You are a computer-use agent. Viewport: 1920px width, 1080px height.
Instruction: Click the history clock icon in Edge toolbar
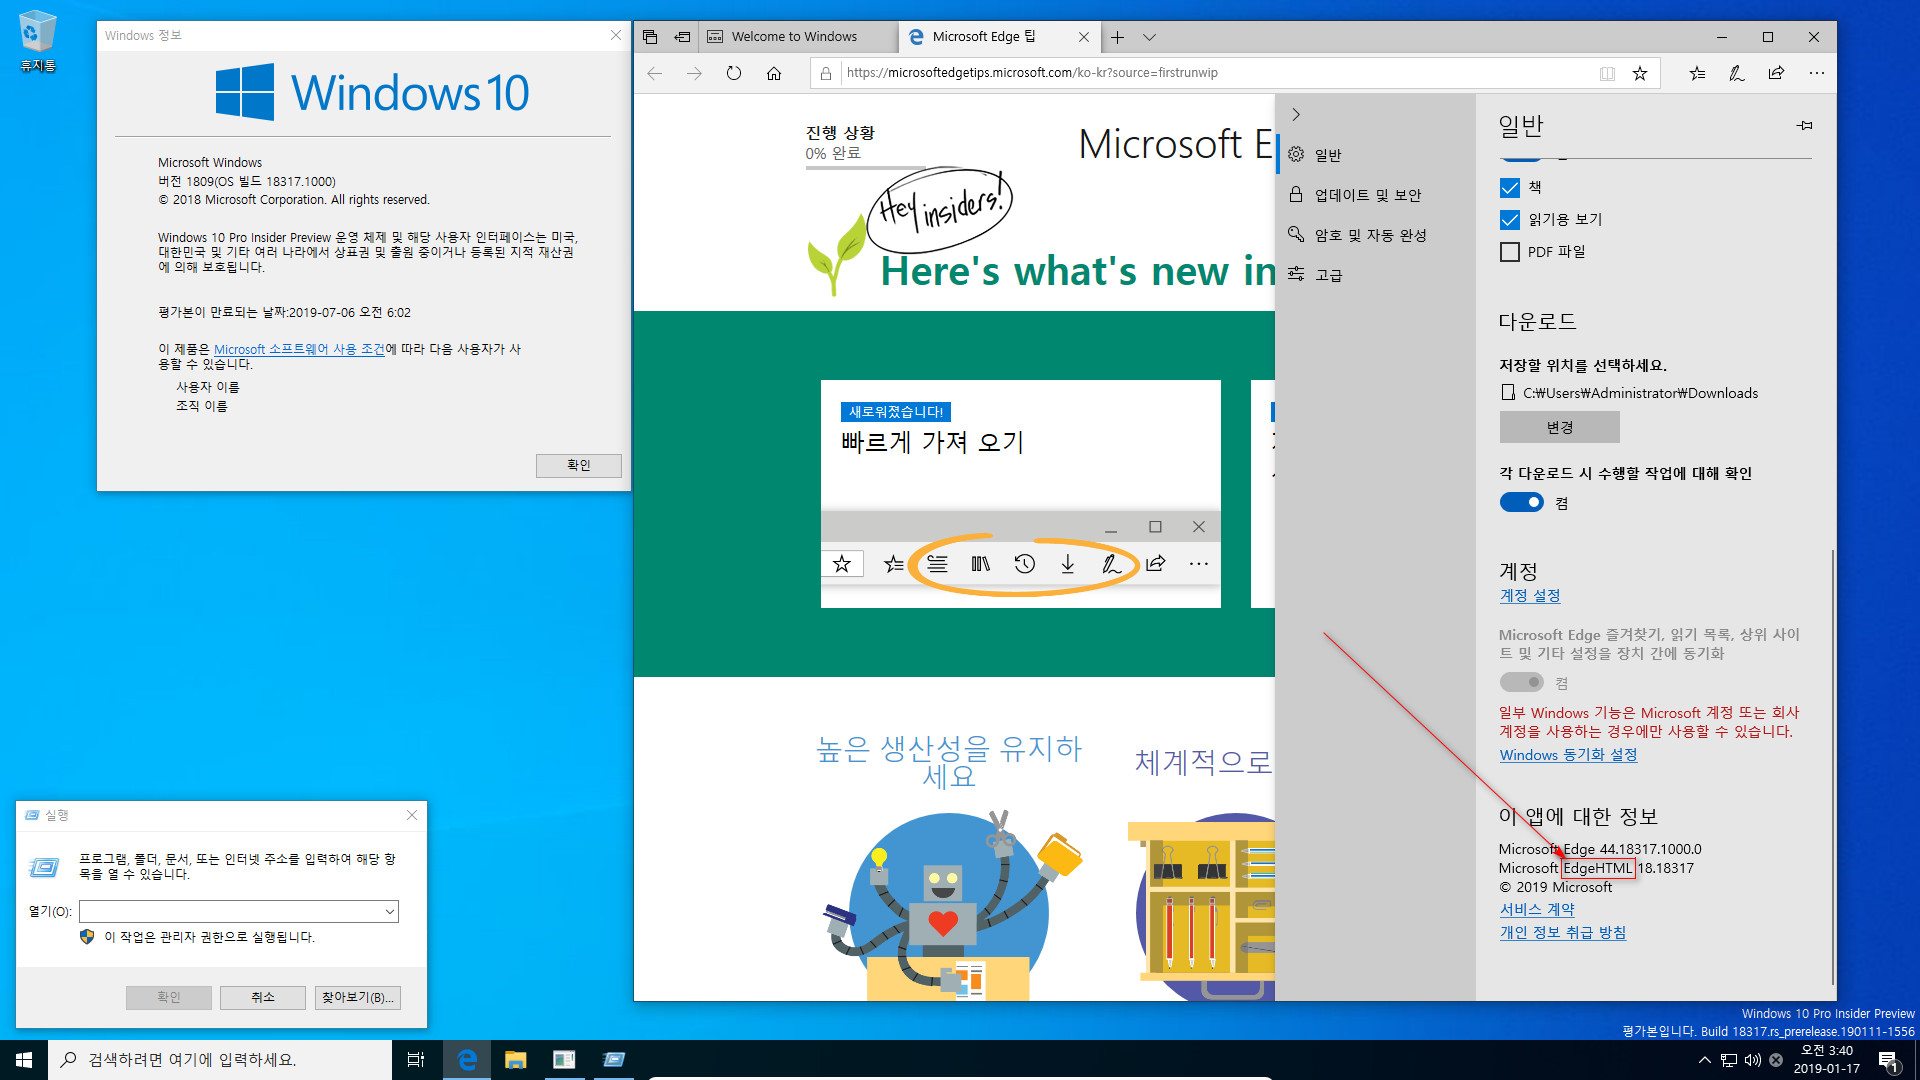coord(1023,564)
